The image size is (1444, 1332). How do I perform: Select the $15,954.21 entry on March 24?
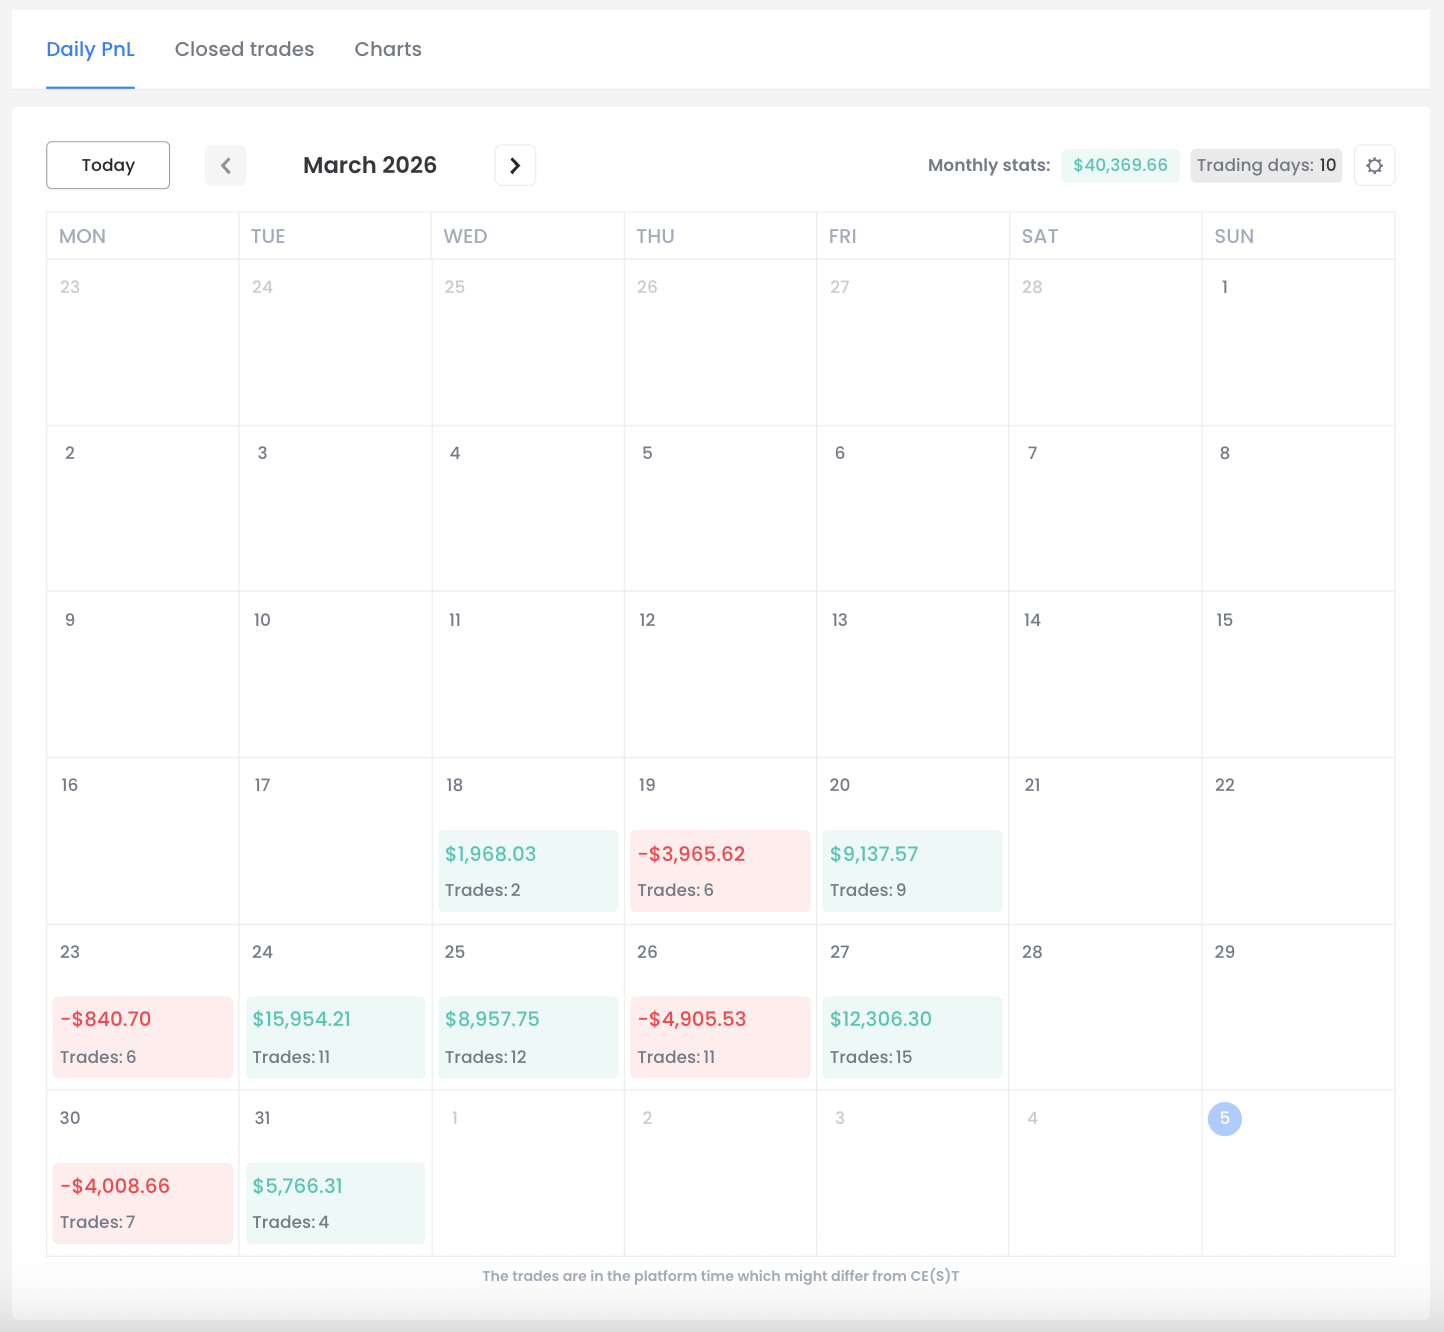[x=334, y=1037]
